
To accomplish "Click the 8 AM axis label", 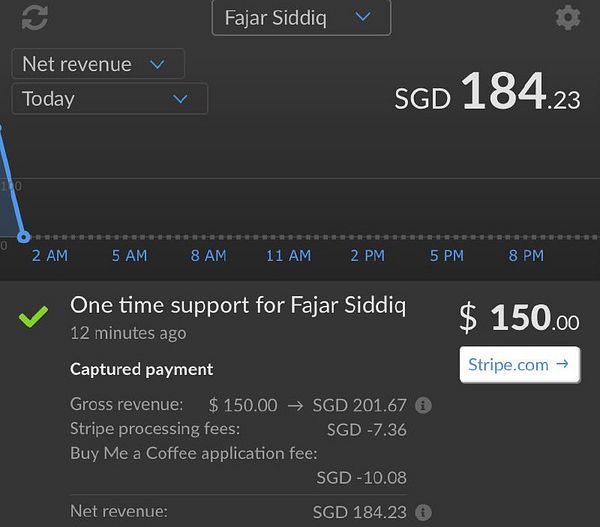I will click(x=208, y=256).
